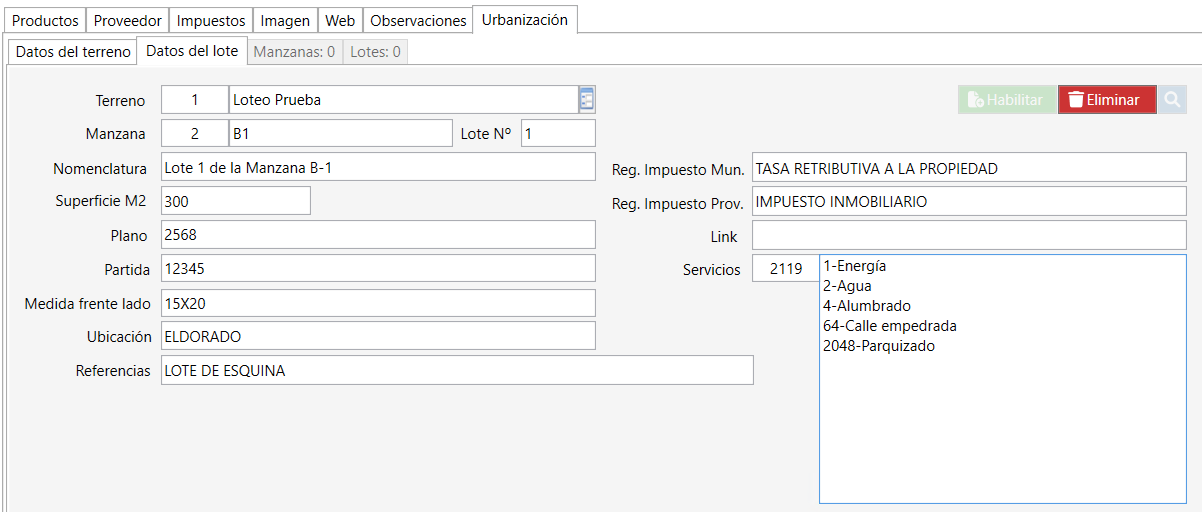Screen dimensions: 1202x512
Task: Focus the Superficie M2 field
Action: tap(235, 201)
